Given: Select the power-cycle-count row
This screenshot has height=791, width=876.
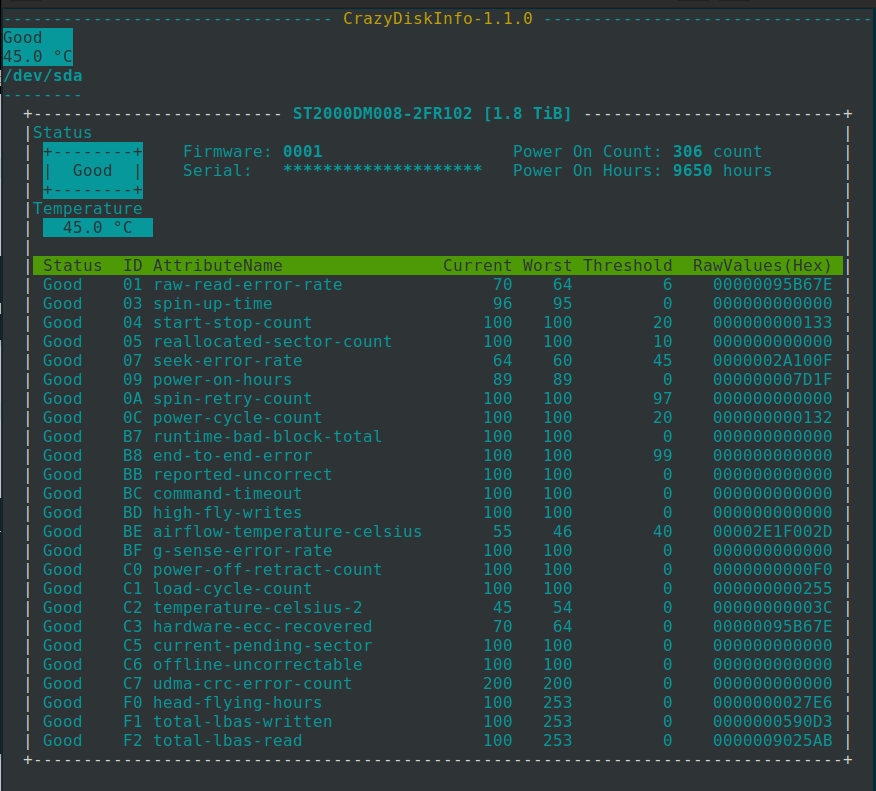Looking at the screenshot, I should pyautogui.click(x=437, y=417).
